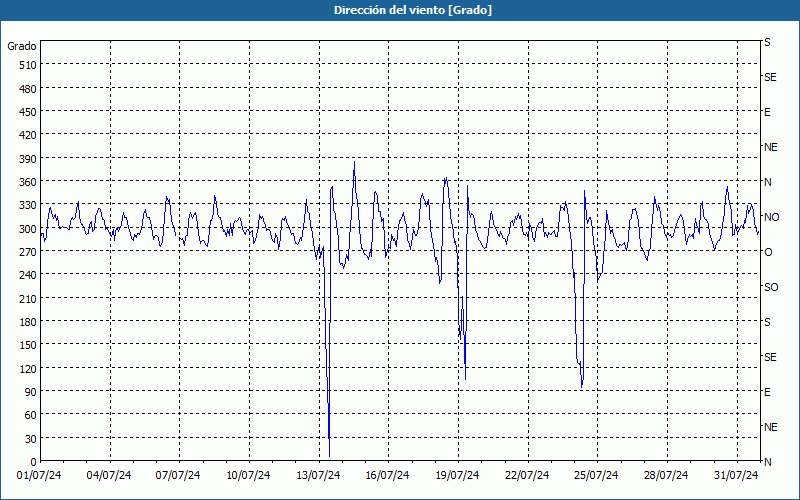Click the 450 value on the axis
This screenshot has width=800, height=500.
tap(28, 112)
